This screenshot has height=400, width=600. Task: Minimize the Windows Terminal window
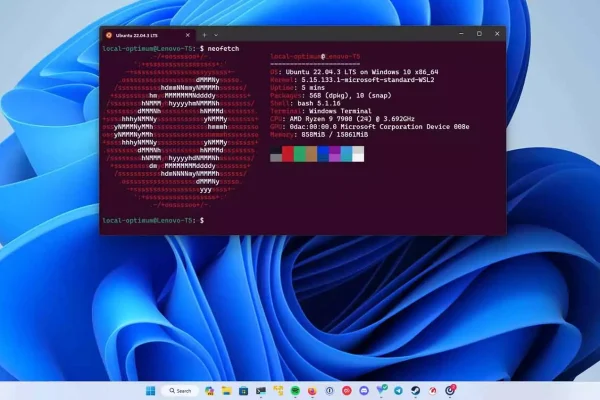coord(461,34)
